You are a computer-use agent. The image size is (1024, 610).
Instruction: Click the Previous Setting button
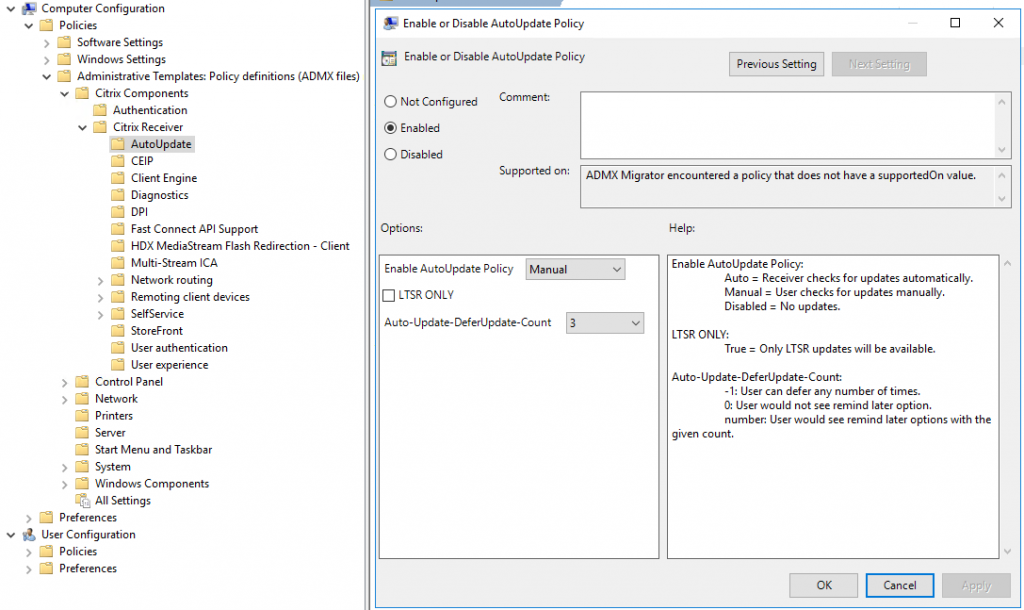(x=776, y=63)
